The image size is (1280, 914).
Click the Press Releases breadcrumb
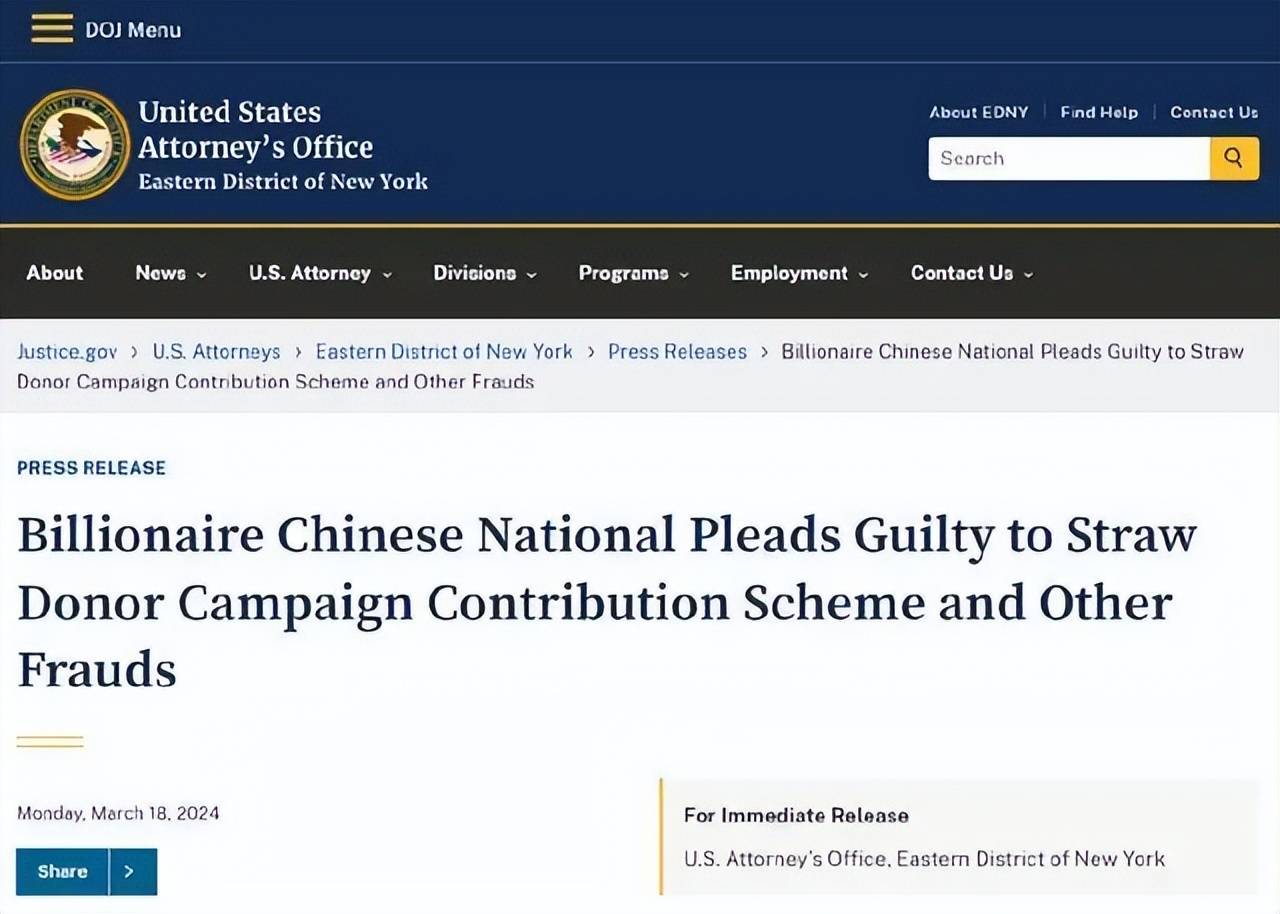[677, 351]
